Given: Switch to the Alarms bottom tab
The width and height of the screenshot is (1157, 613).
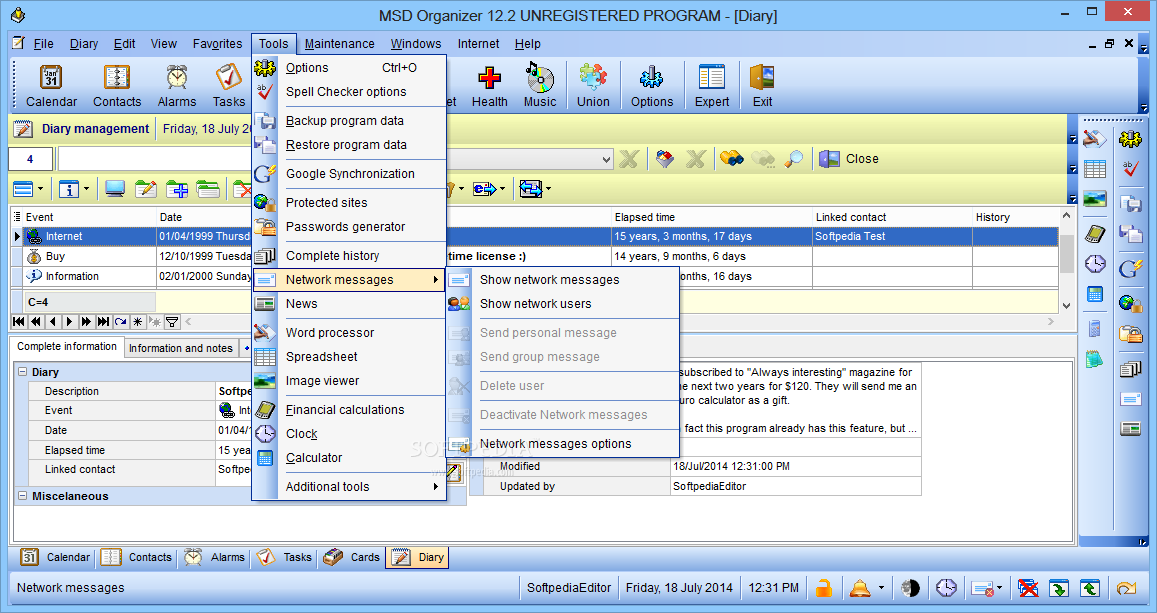Looking at the screenshot, I should 215,557.
